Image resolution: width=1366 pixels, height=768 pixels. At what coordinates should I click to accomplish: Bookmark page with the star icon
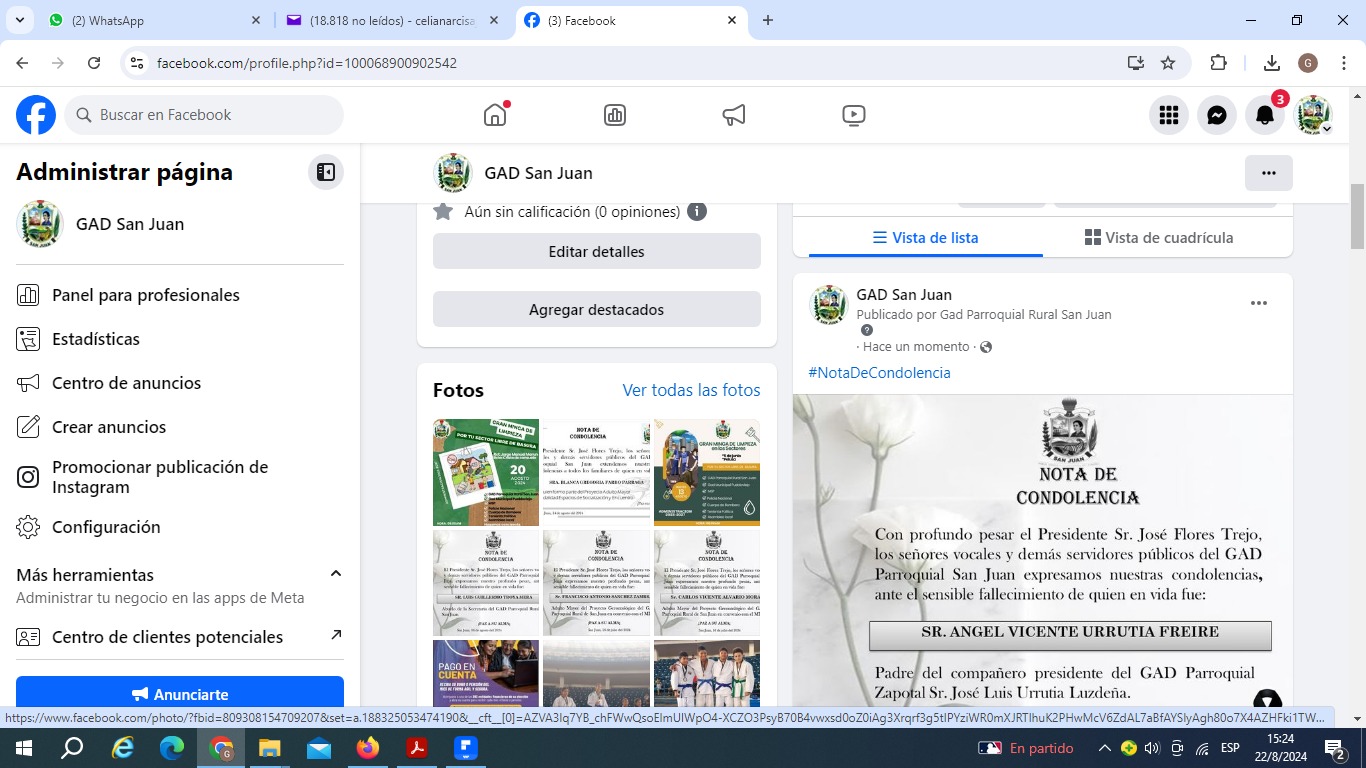(1168, 63)
